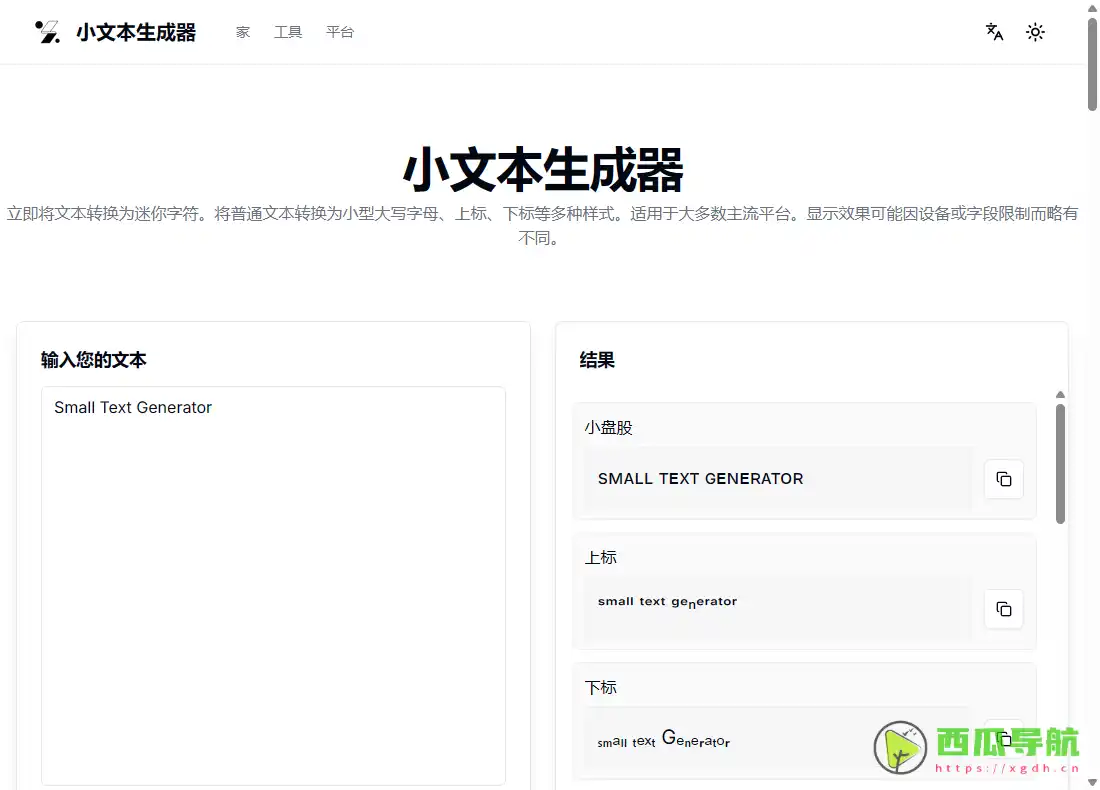Copy the 上标 superscript result
1100x790 pixels.
[1004, 609]
